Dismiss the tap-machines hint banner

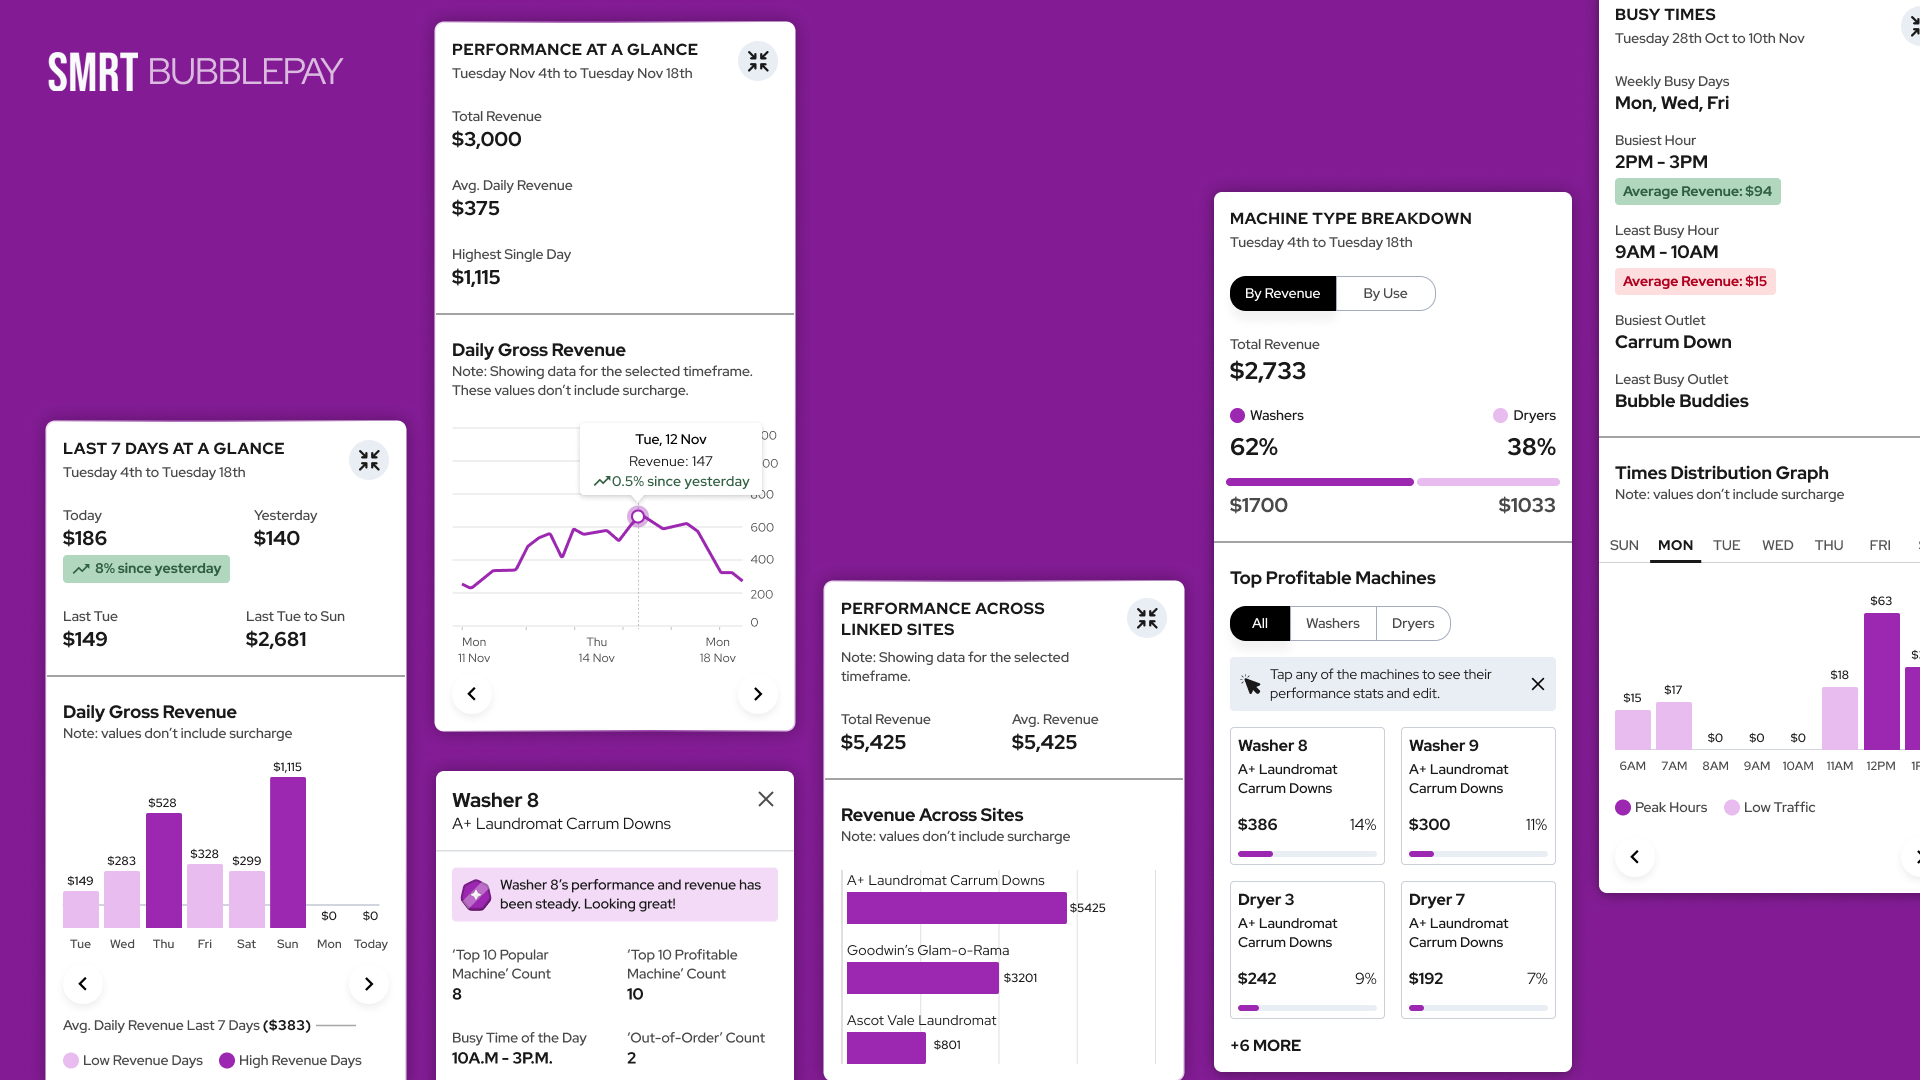(x=1538, y=684)
